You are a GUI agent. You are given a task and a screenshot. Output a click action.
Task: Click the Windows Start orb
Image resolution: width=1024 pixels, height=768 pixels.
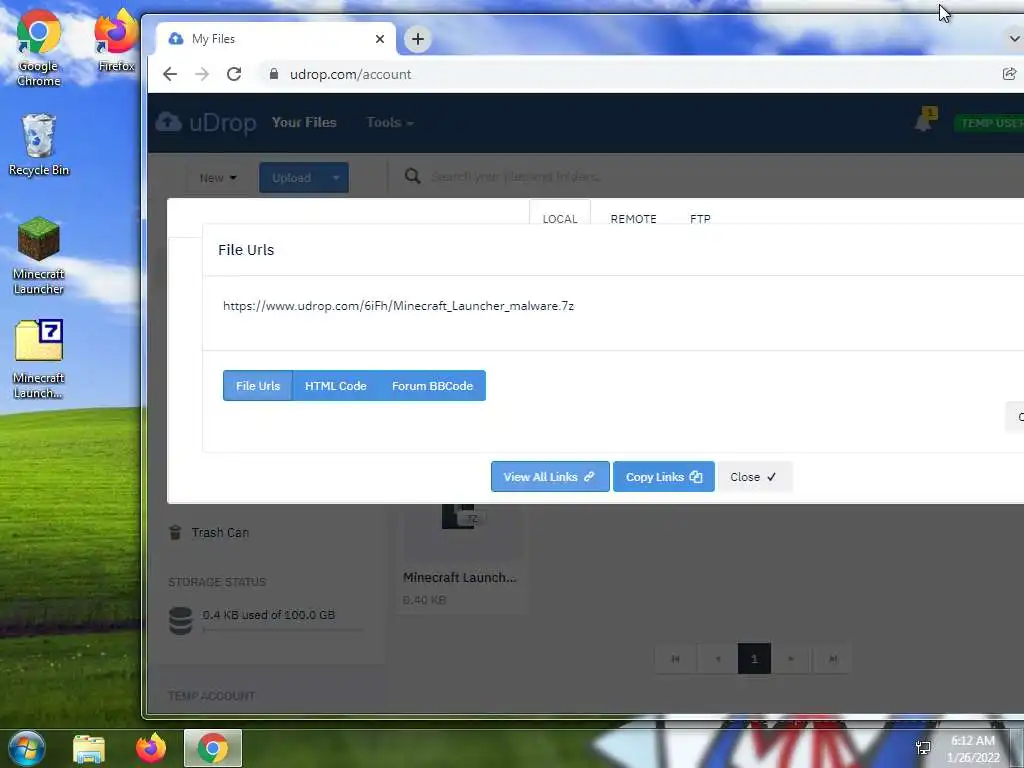tap(26, 748)
